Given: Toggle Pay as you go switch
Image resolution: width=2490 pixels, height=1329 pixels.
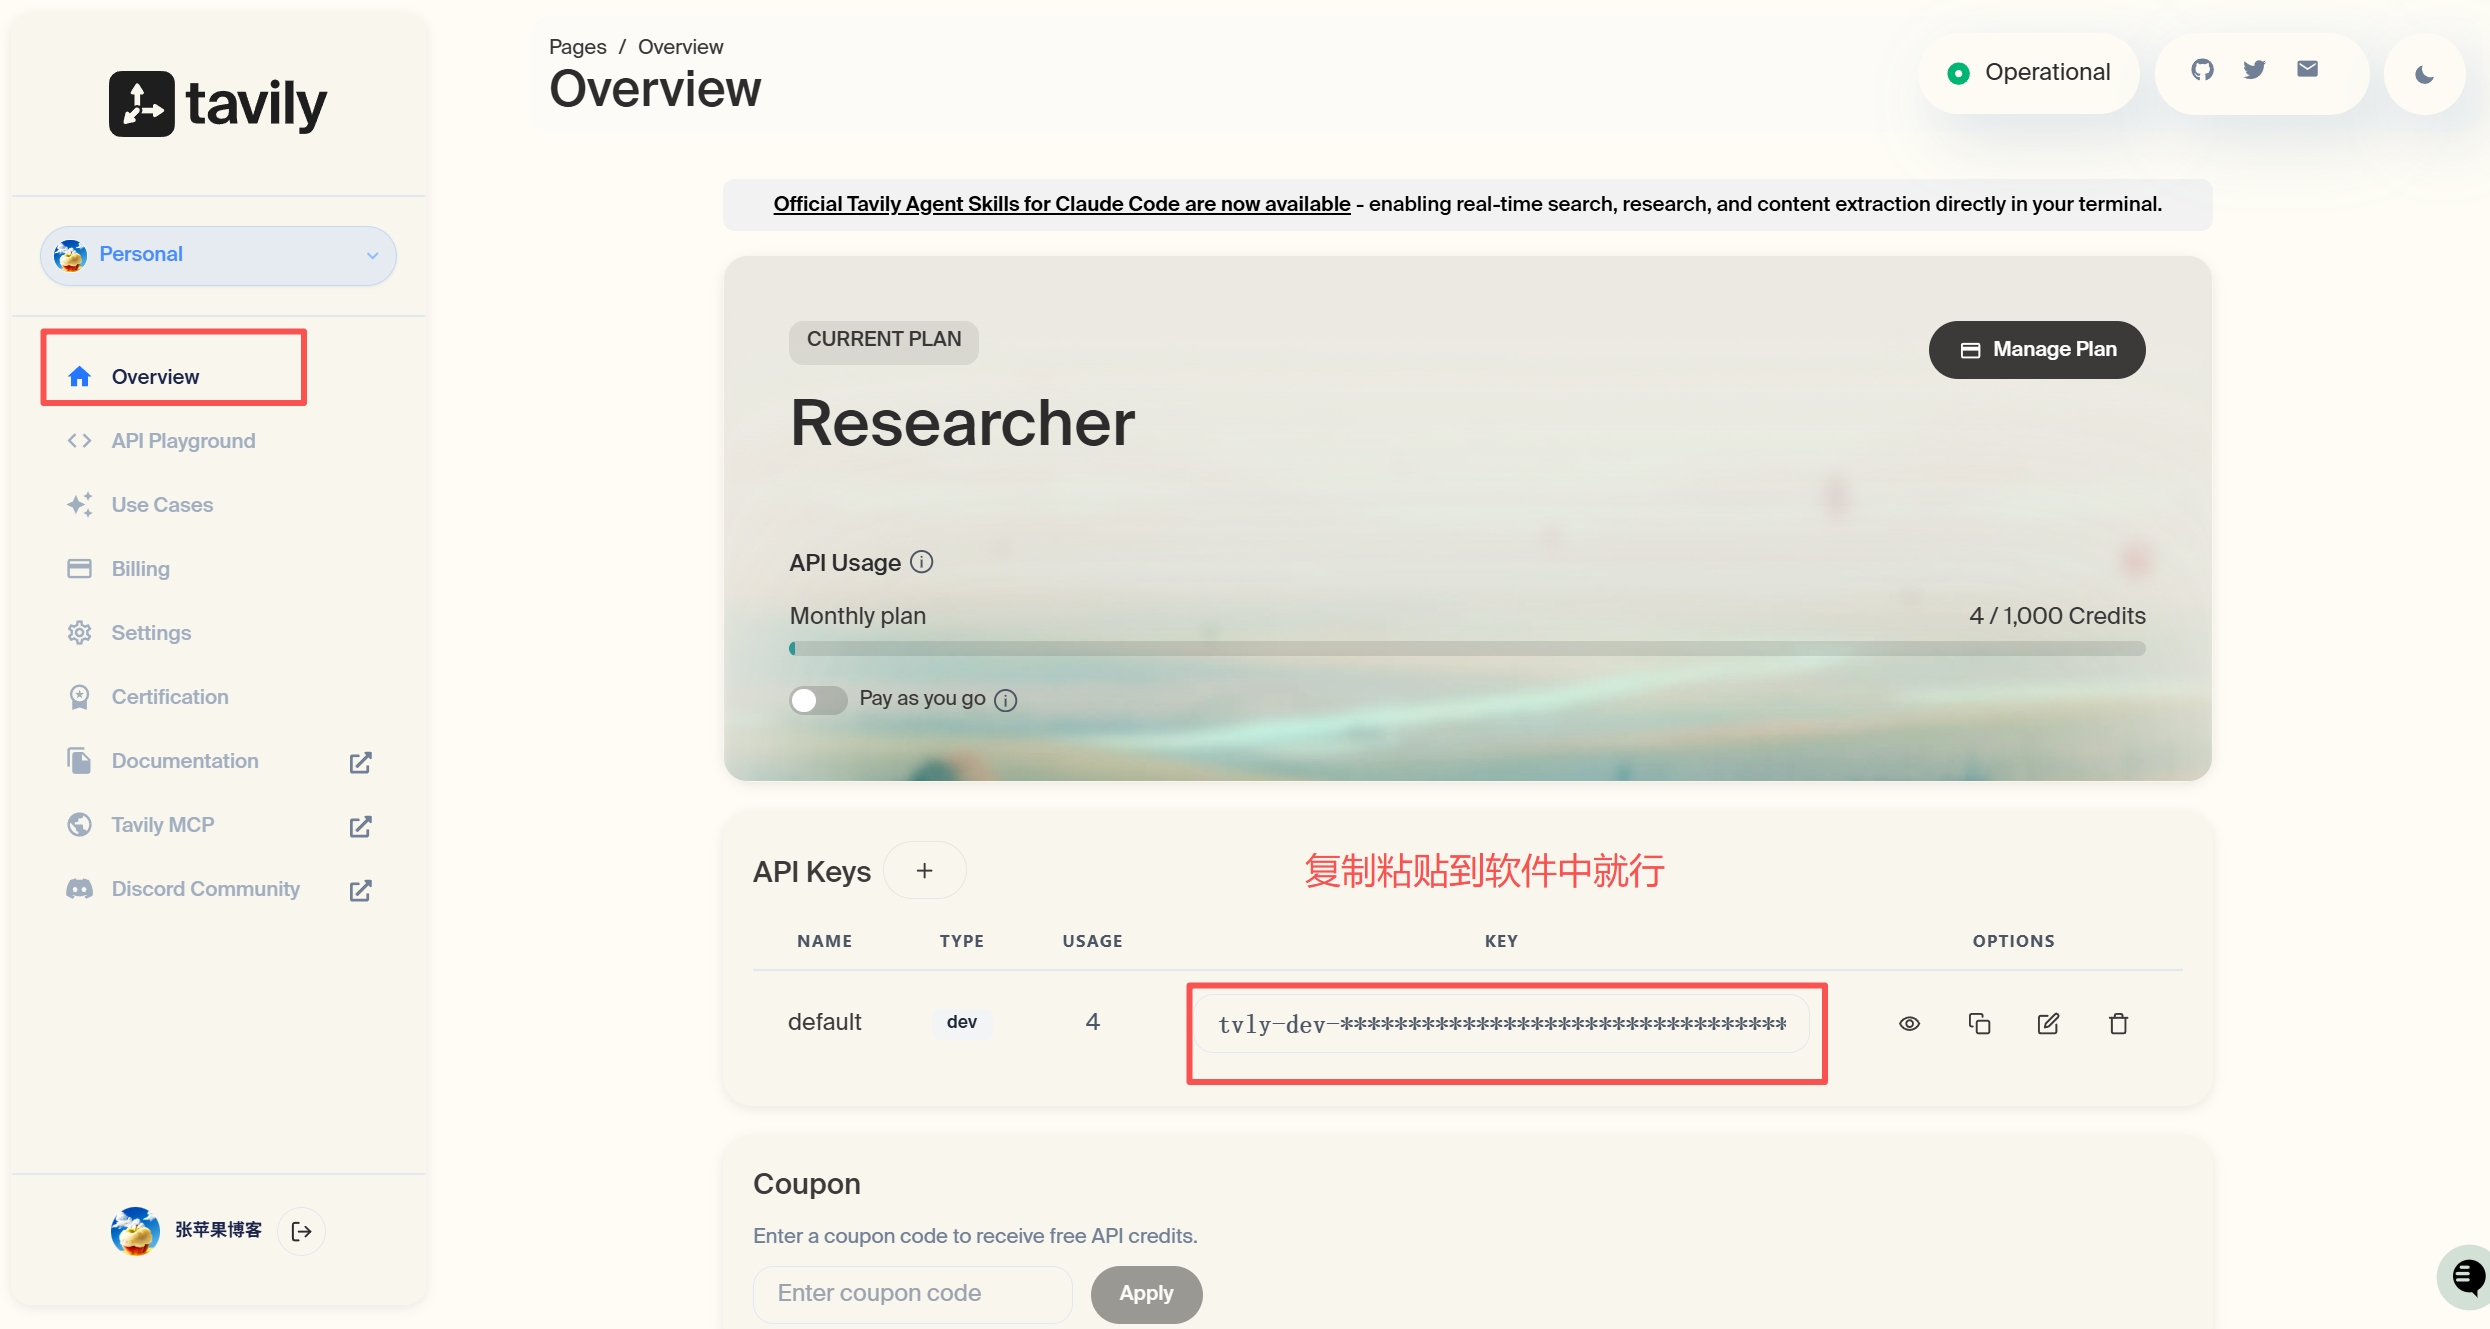Looking at the screenshot, I should pos(818,700).
